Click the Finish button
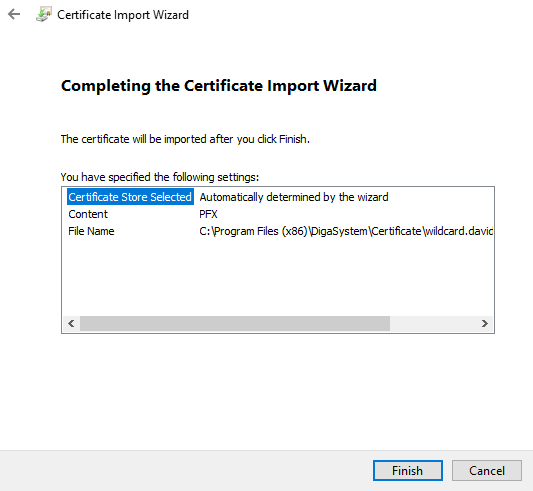 click(x=408, y=471)
